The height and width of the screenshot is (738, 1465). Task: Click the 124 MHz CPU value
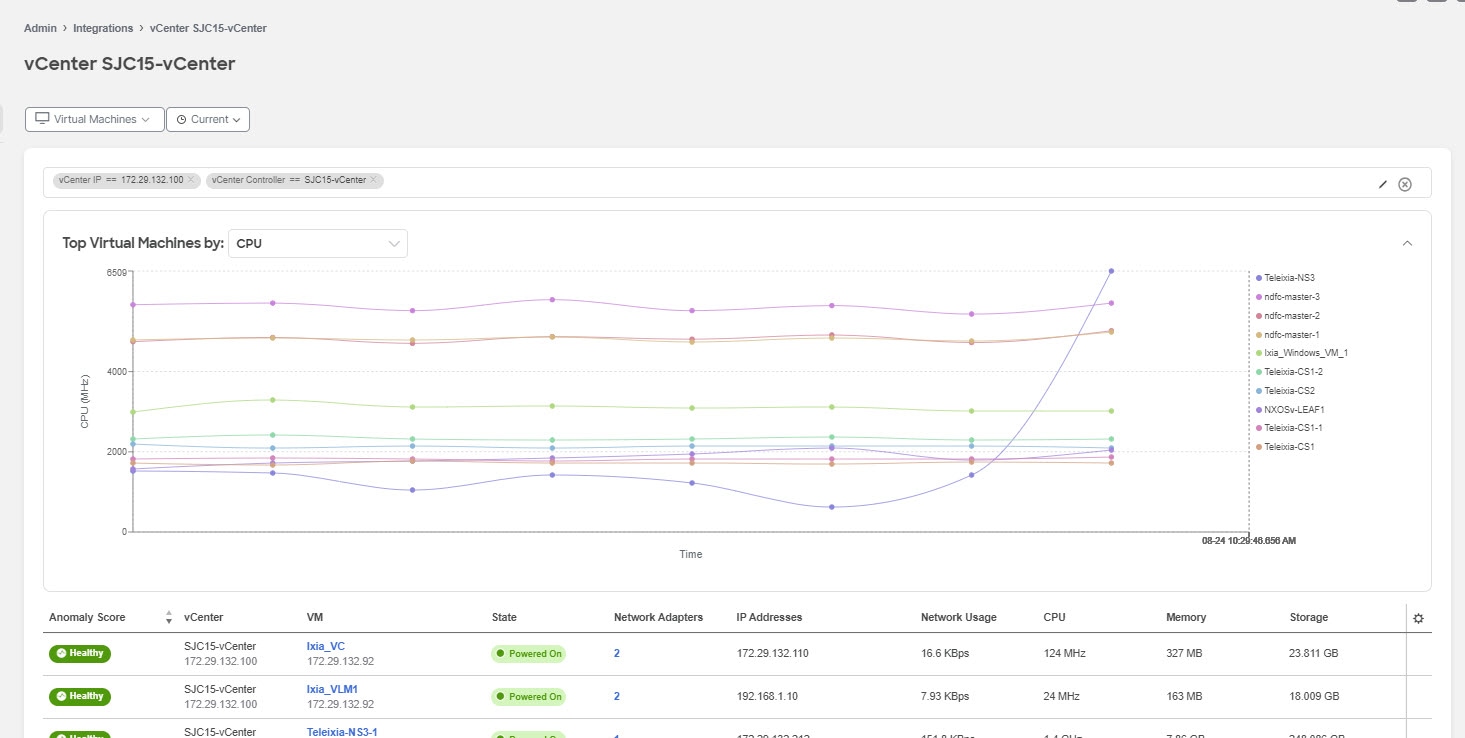pos(1064,653)
